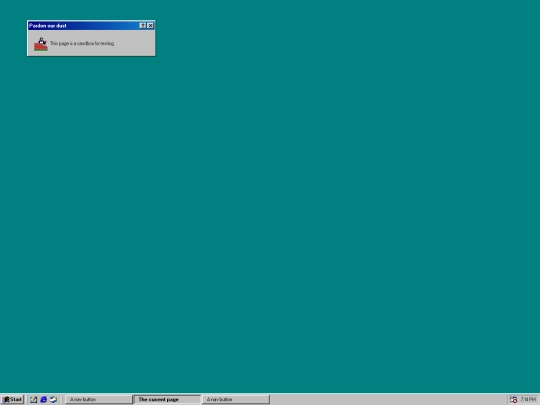Image resolution: width=540 pixels, height=405 pixels.
Task: Launch the notepad-and-pencil quick launch icon
Action: coord(33,399)
